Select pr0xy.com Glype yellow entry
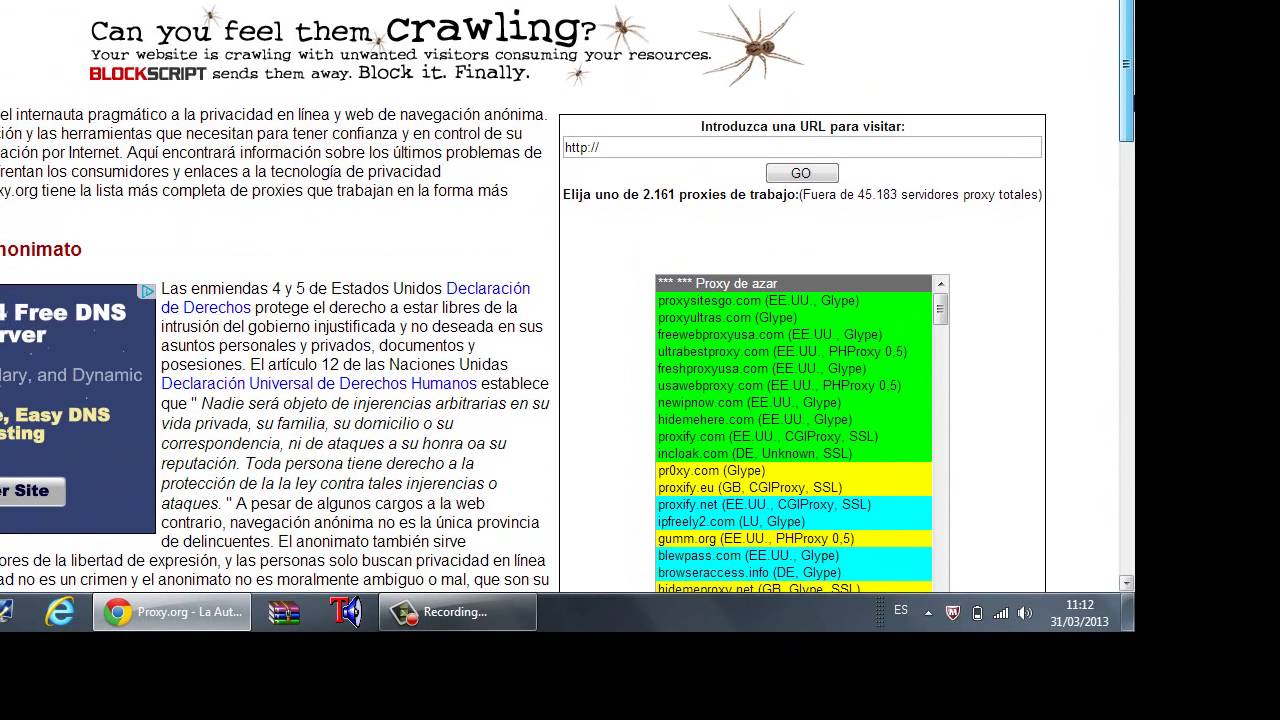This screenshot has width=1280, height=720. pos(794,470)
